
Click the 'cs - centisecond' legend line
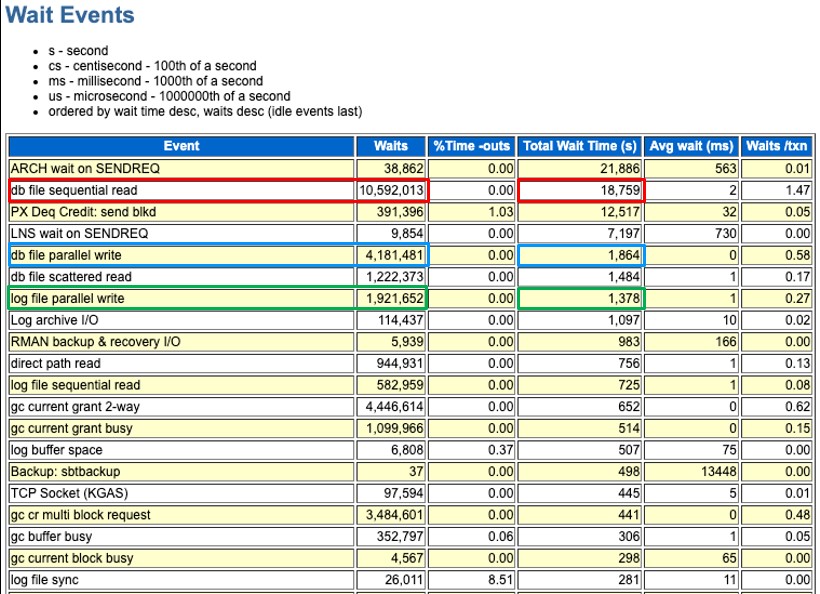pos(152,66)
